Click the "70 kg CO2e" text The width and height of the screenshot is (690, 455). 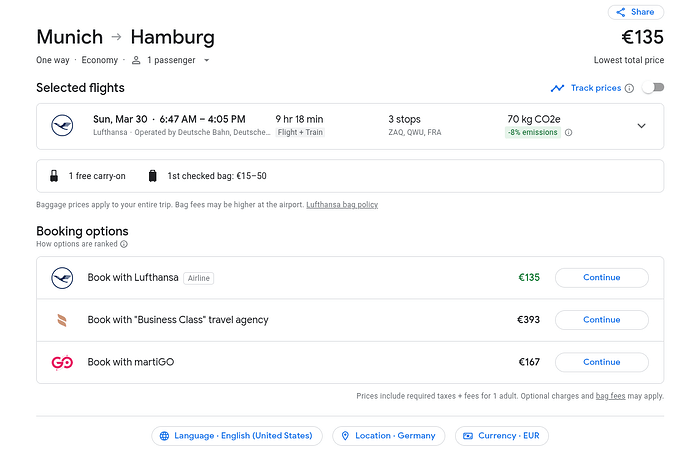[x=534, y=119]
